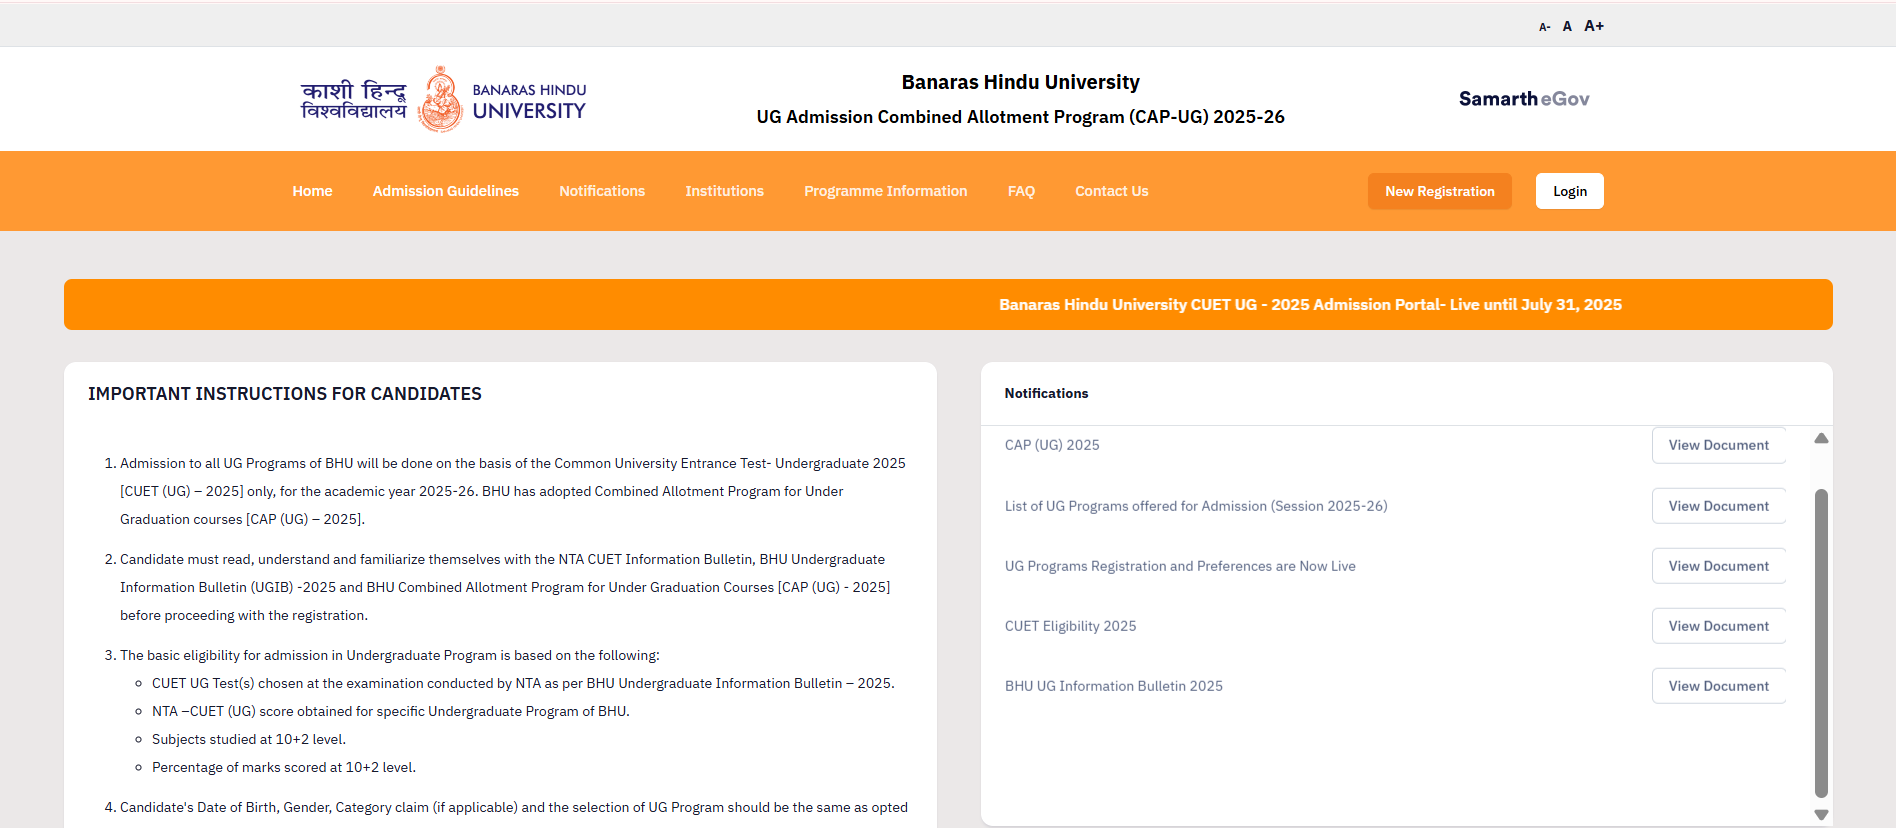Click the scroll down arrow in Notifications panel
The image size is (1896, 828).
point(1821,814)
